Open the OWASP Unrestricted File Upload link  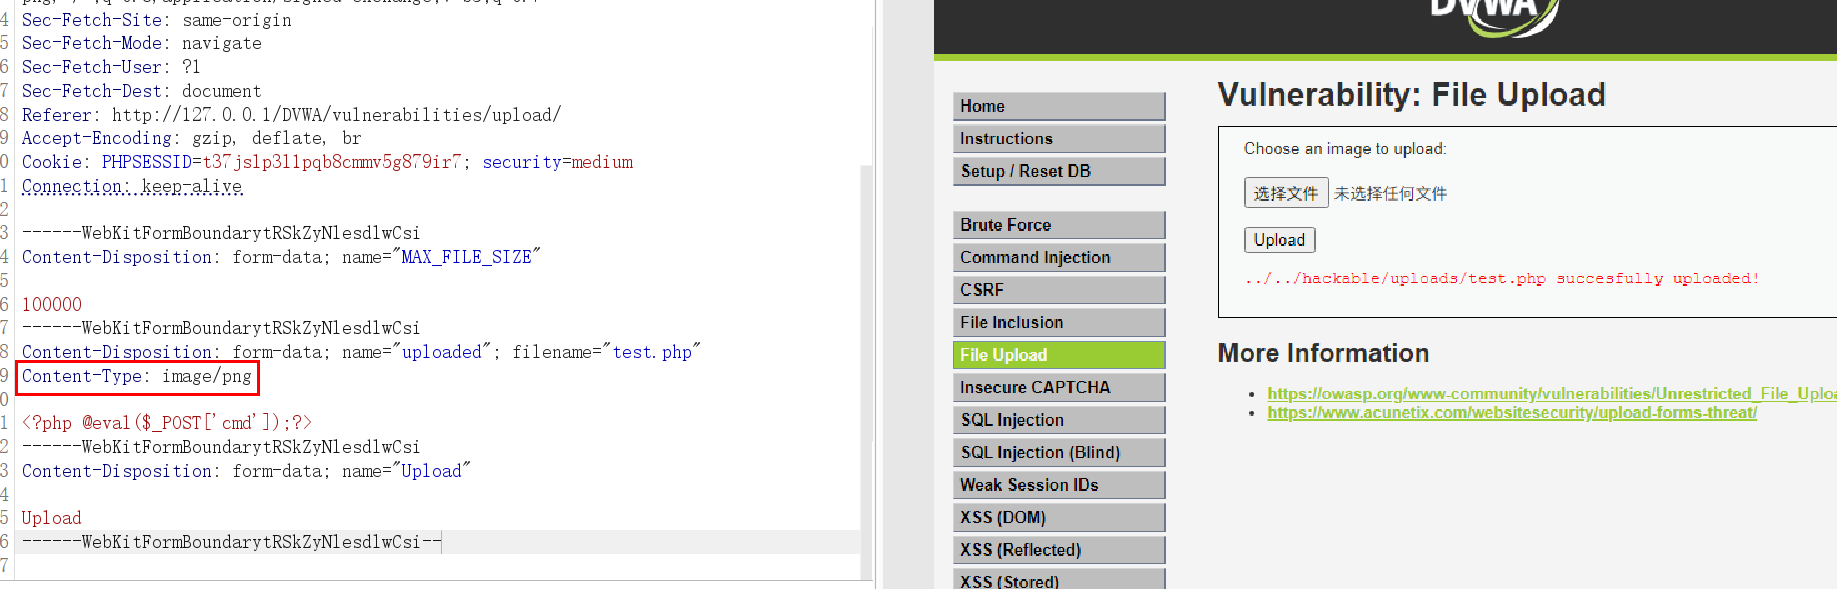(x=1551, y=393)
